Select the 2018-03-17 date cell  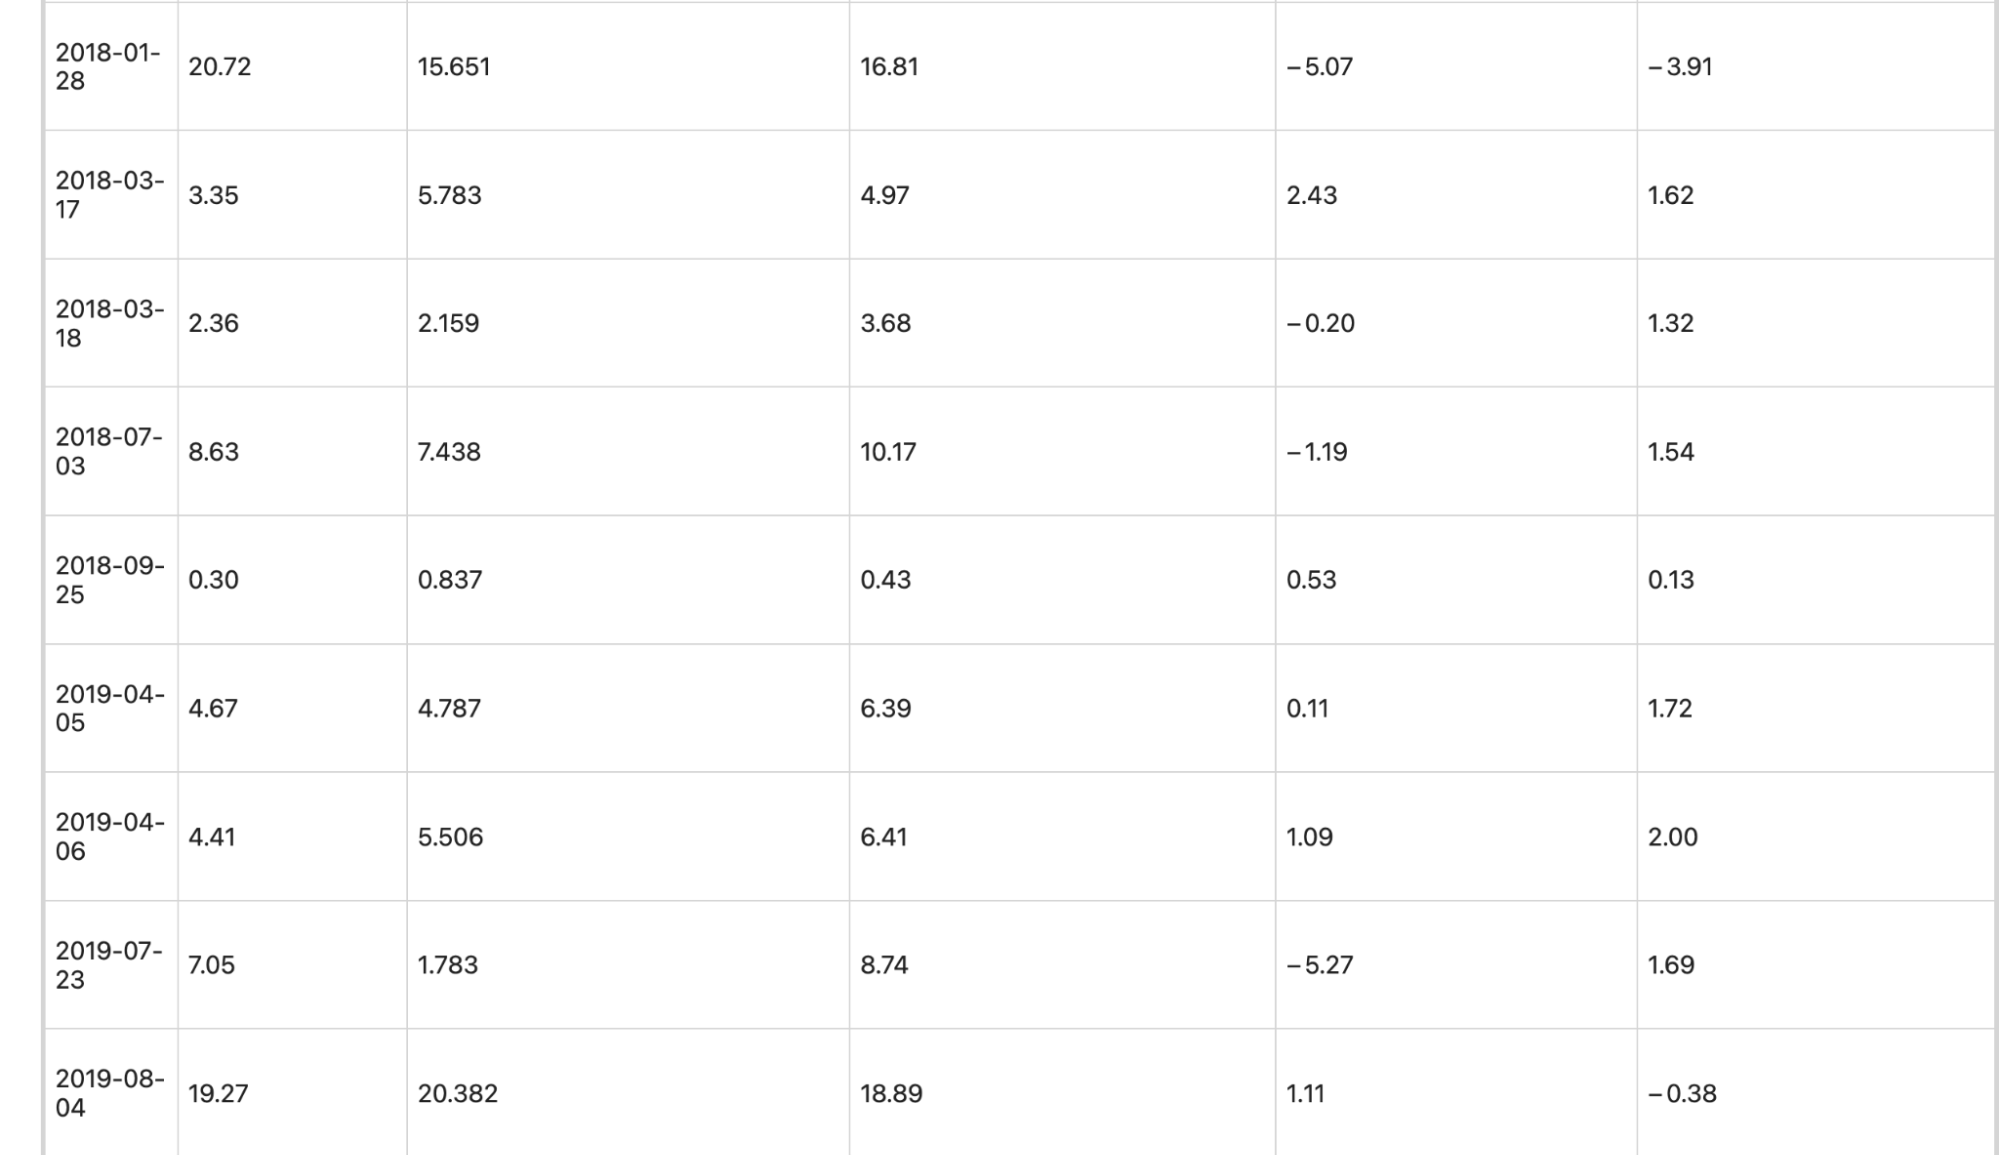(111, 195)
